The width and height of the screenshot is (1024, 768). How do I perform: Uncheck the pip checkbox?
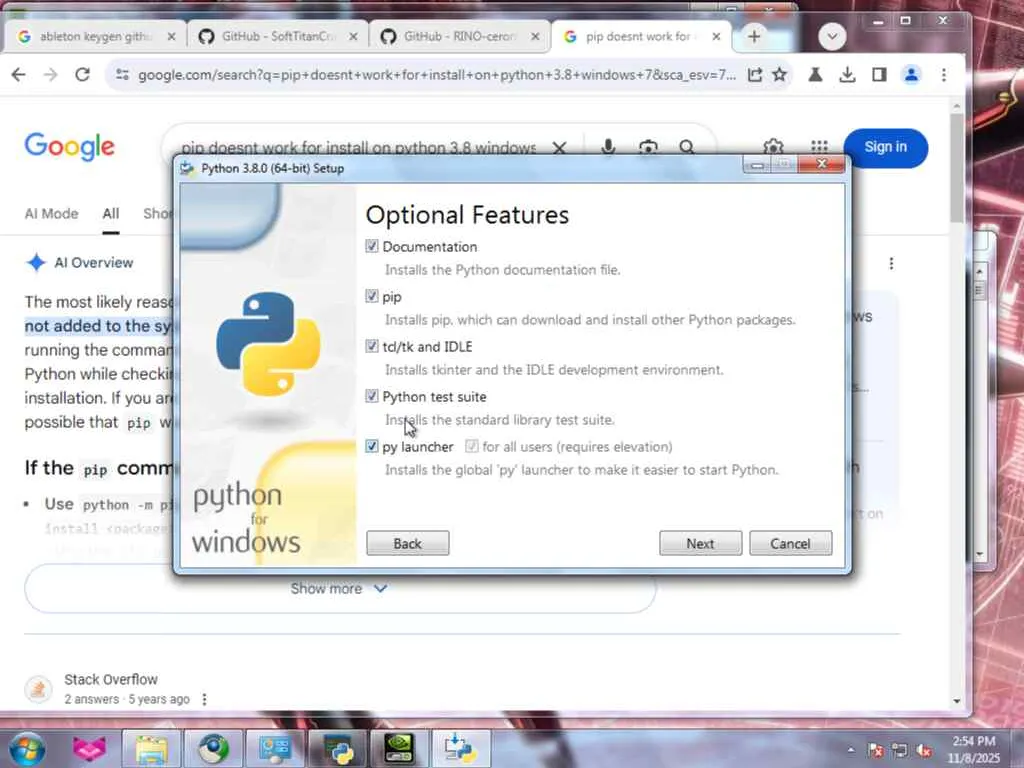(x=372, y=296)
